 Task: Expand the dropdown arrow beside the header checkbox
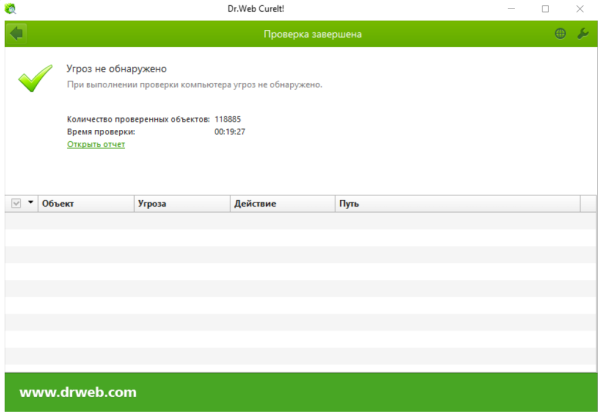[31, 202]
